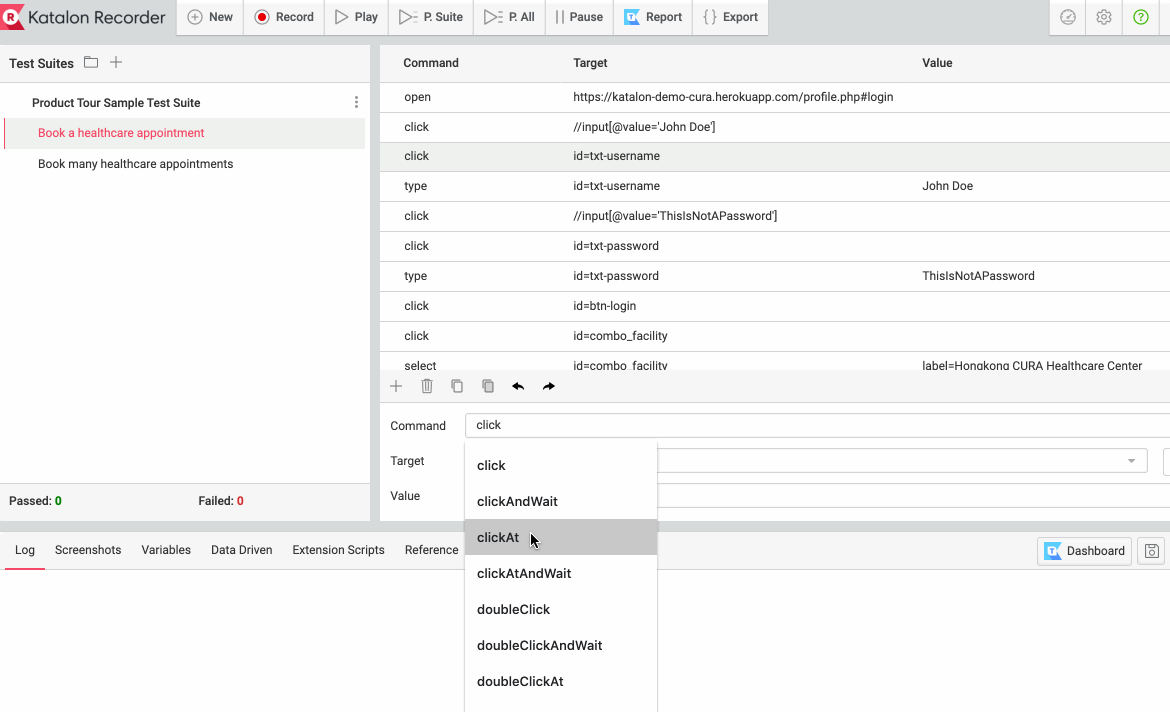Click the Command input field containing click
This screenshot has width=1170, height=712.
point(817,425)
